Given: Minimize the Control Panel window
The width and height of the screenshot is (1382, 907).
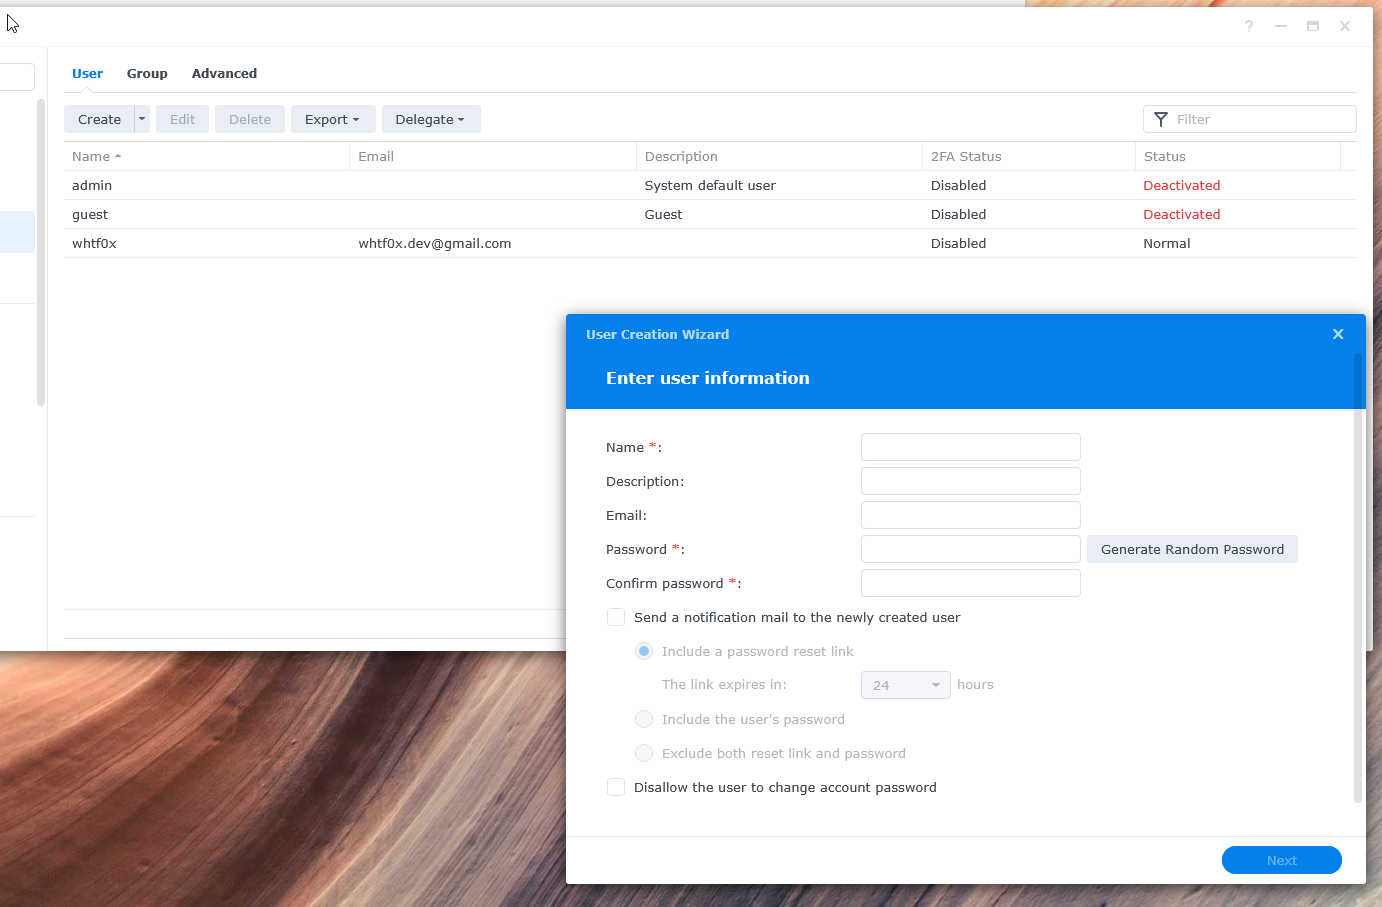Looking at the screenshot, I should pyautogui.click(x=1281, y=26).
